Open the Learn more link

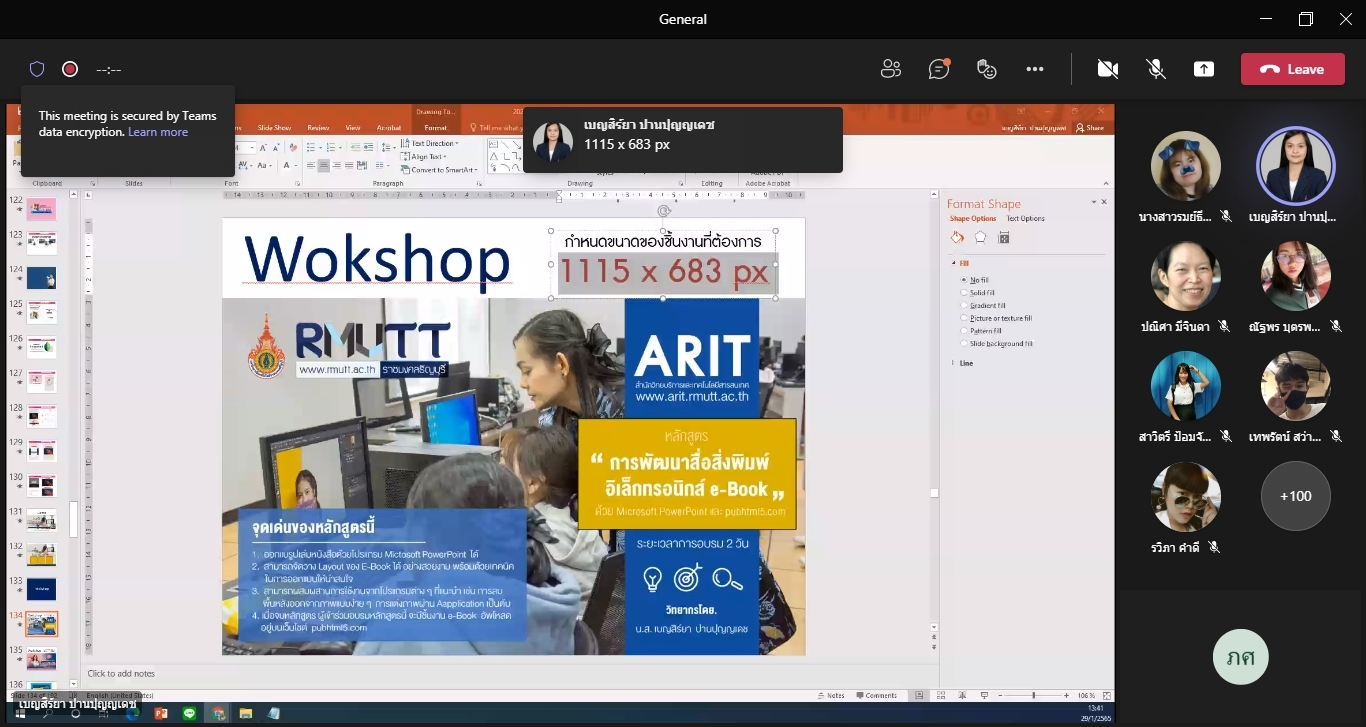pos(158,132)
